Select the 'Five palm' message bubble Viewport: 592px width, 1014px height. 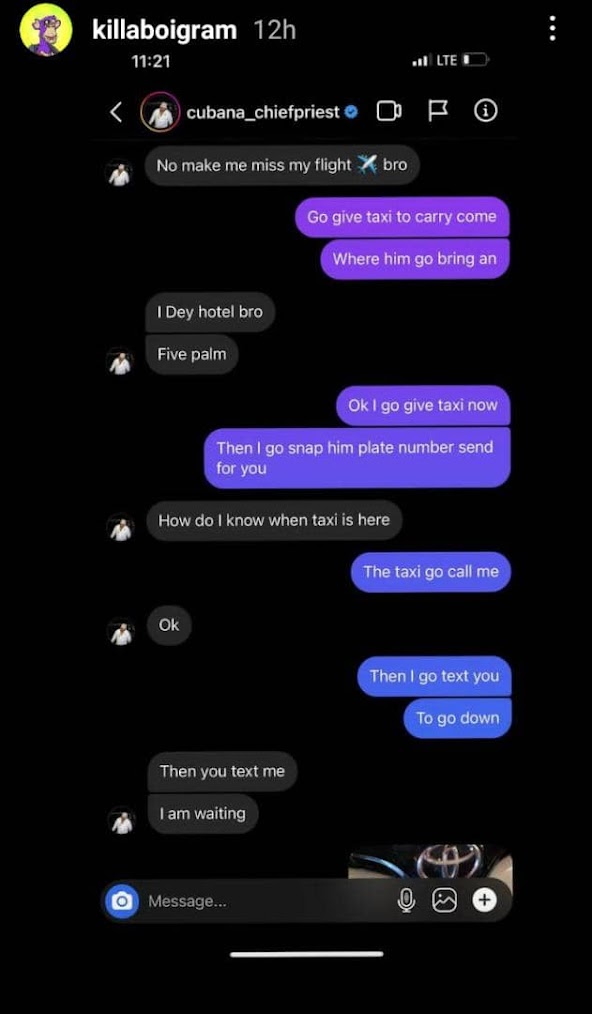(x=192, y=354)
